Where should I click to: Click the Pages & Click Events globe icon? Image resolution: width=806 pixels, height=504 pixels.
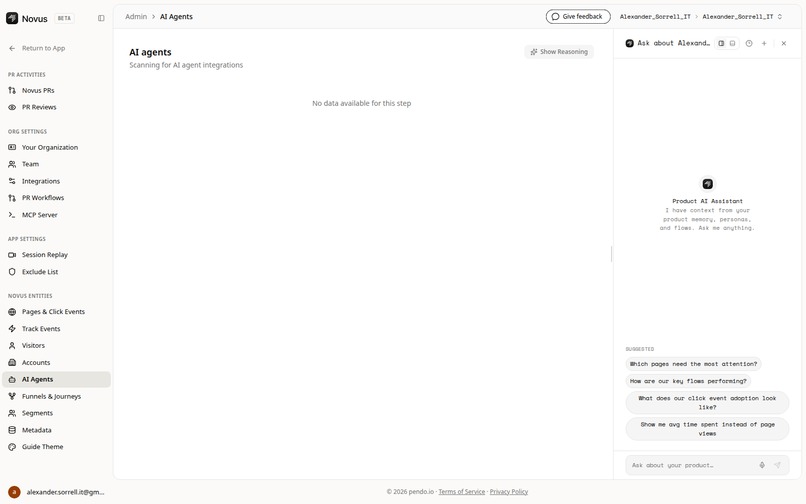click(12, 312)
